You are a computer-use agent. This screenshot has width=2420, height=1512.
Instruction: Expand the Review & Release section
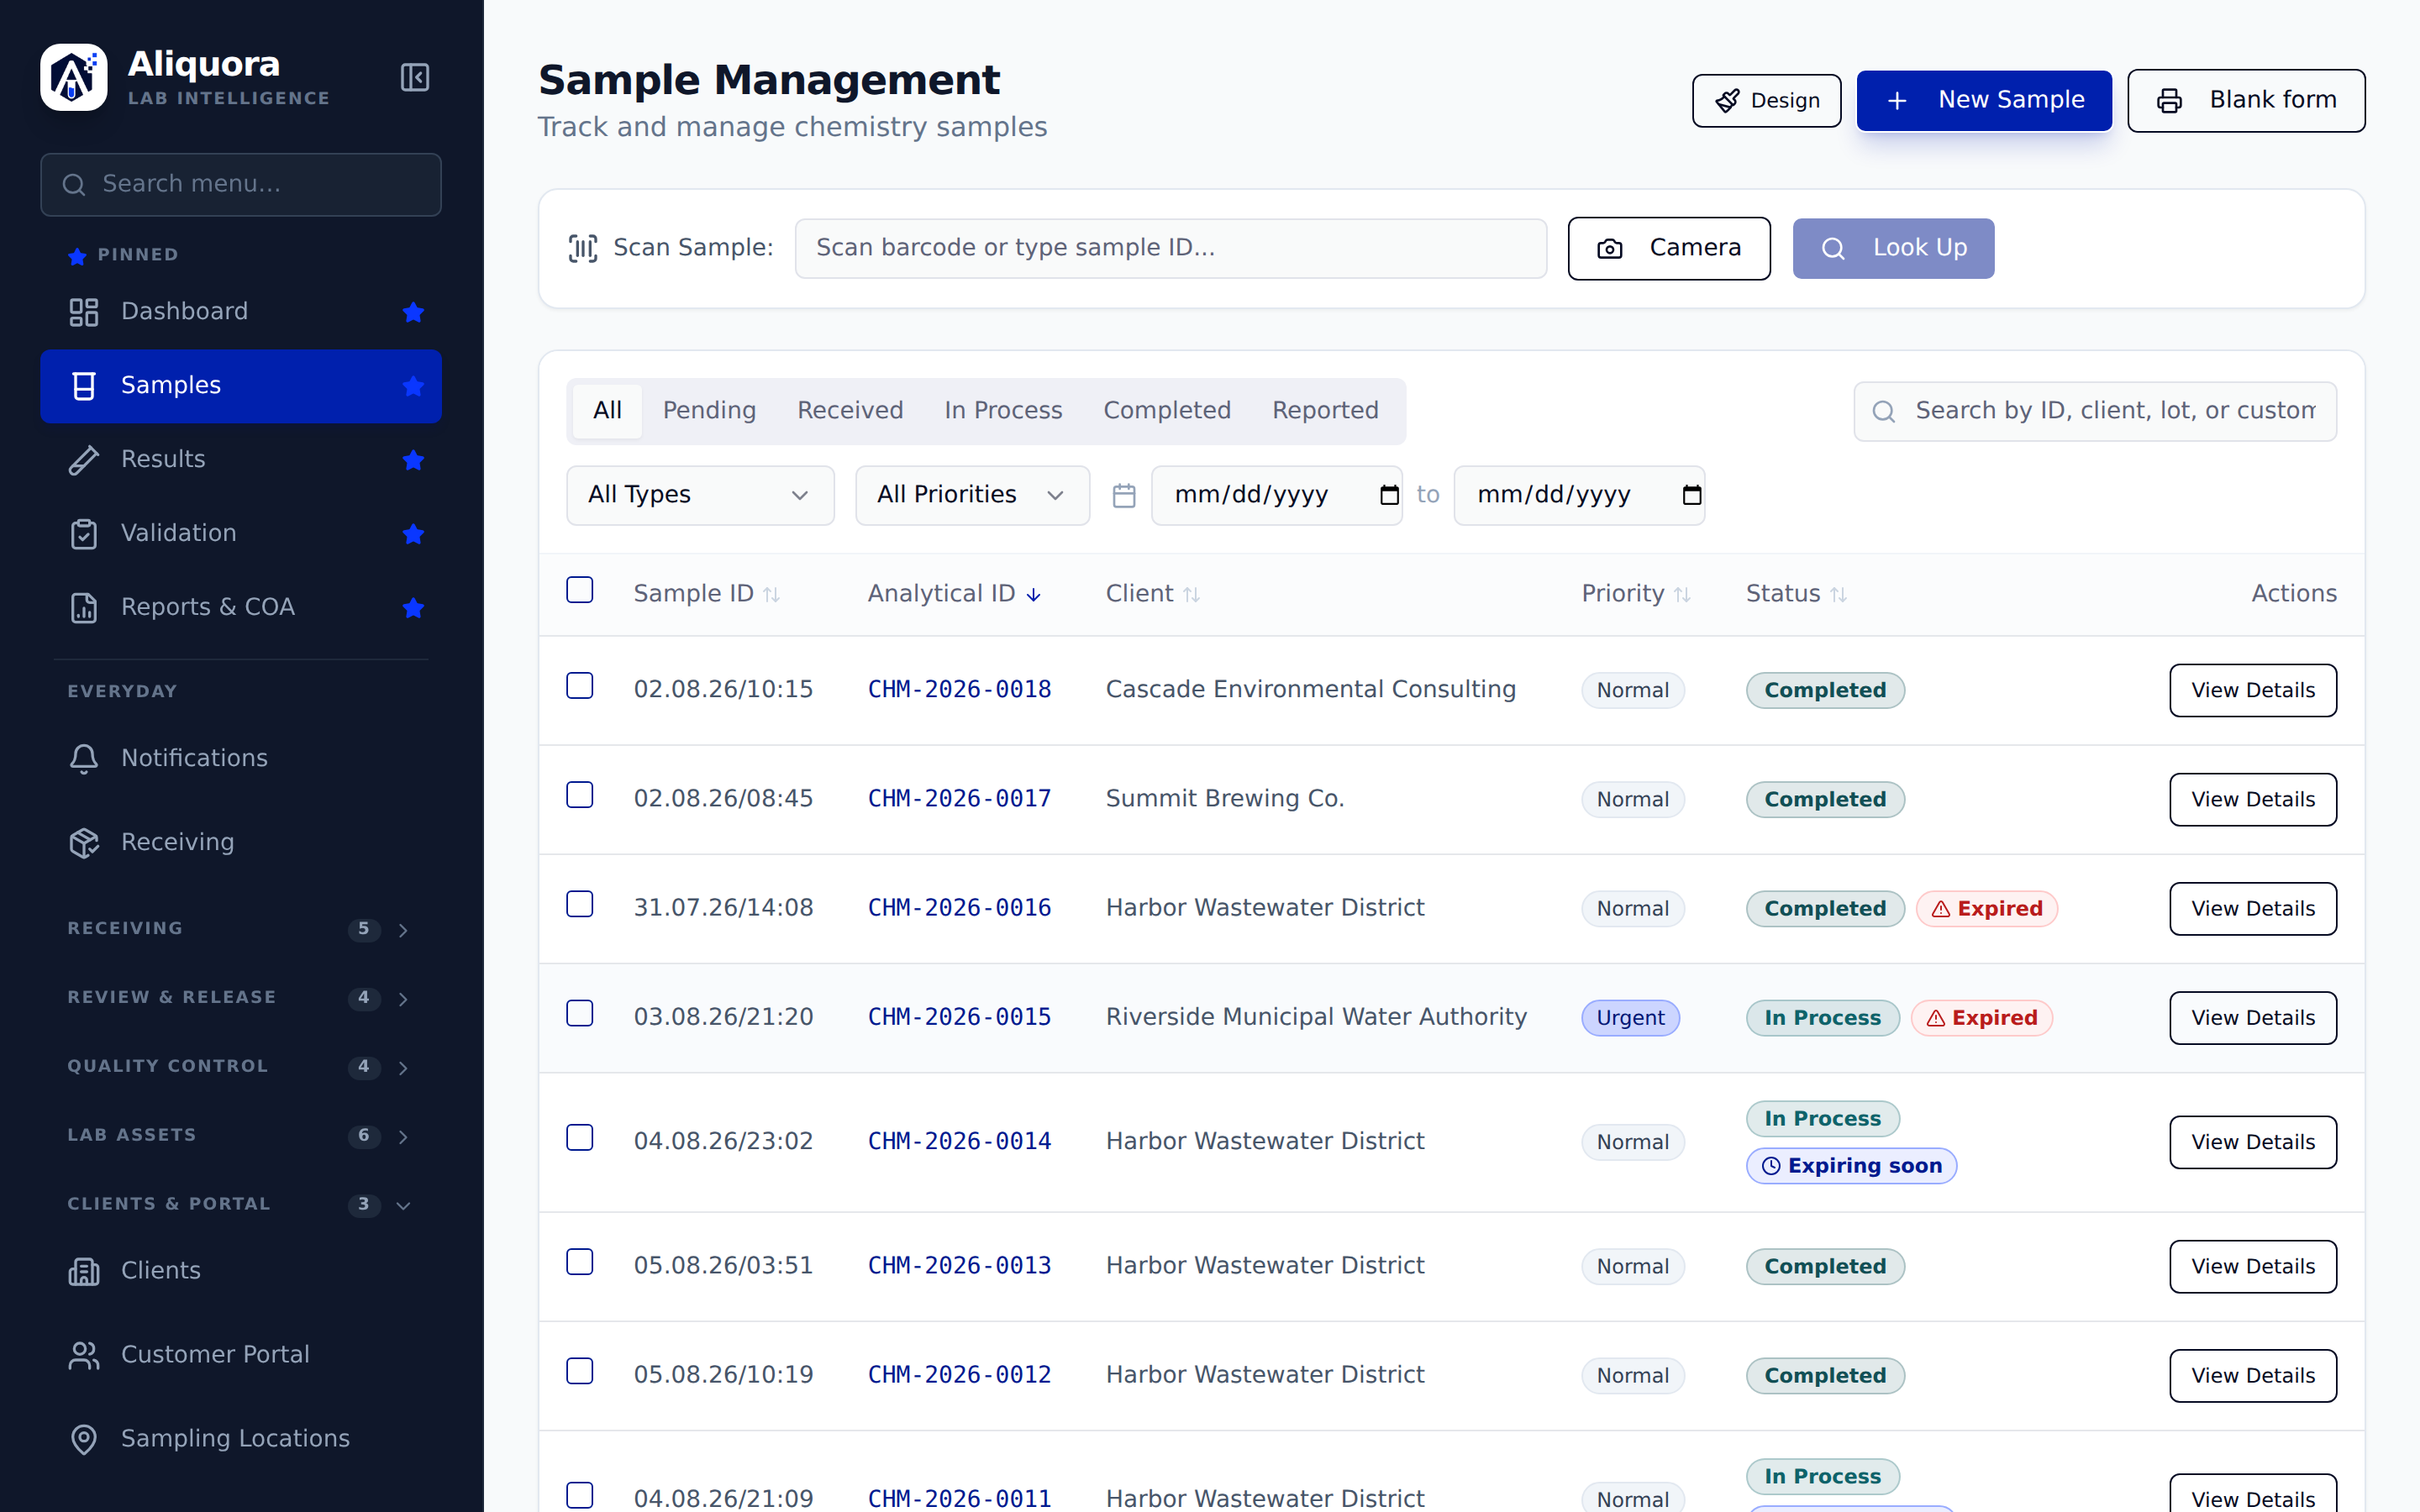pyautogui.click(x=240, y=998)
